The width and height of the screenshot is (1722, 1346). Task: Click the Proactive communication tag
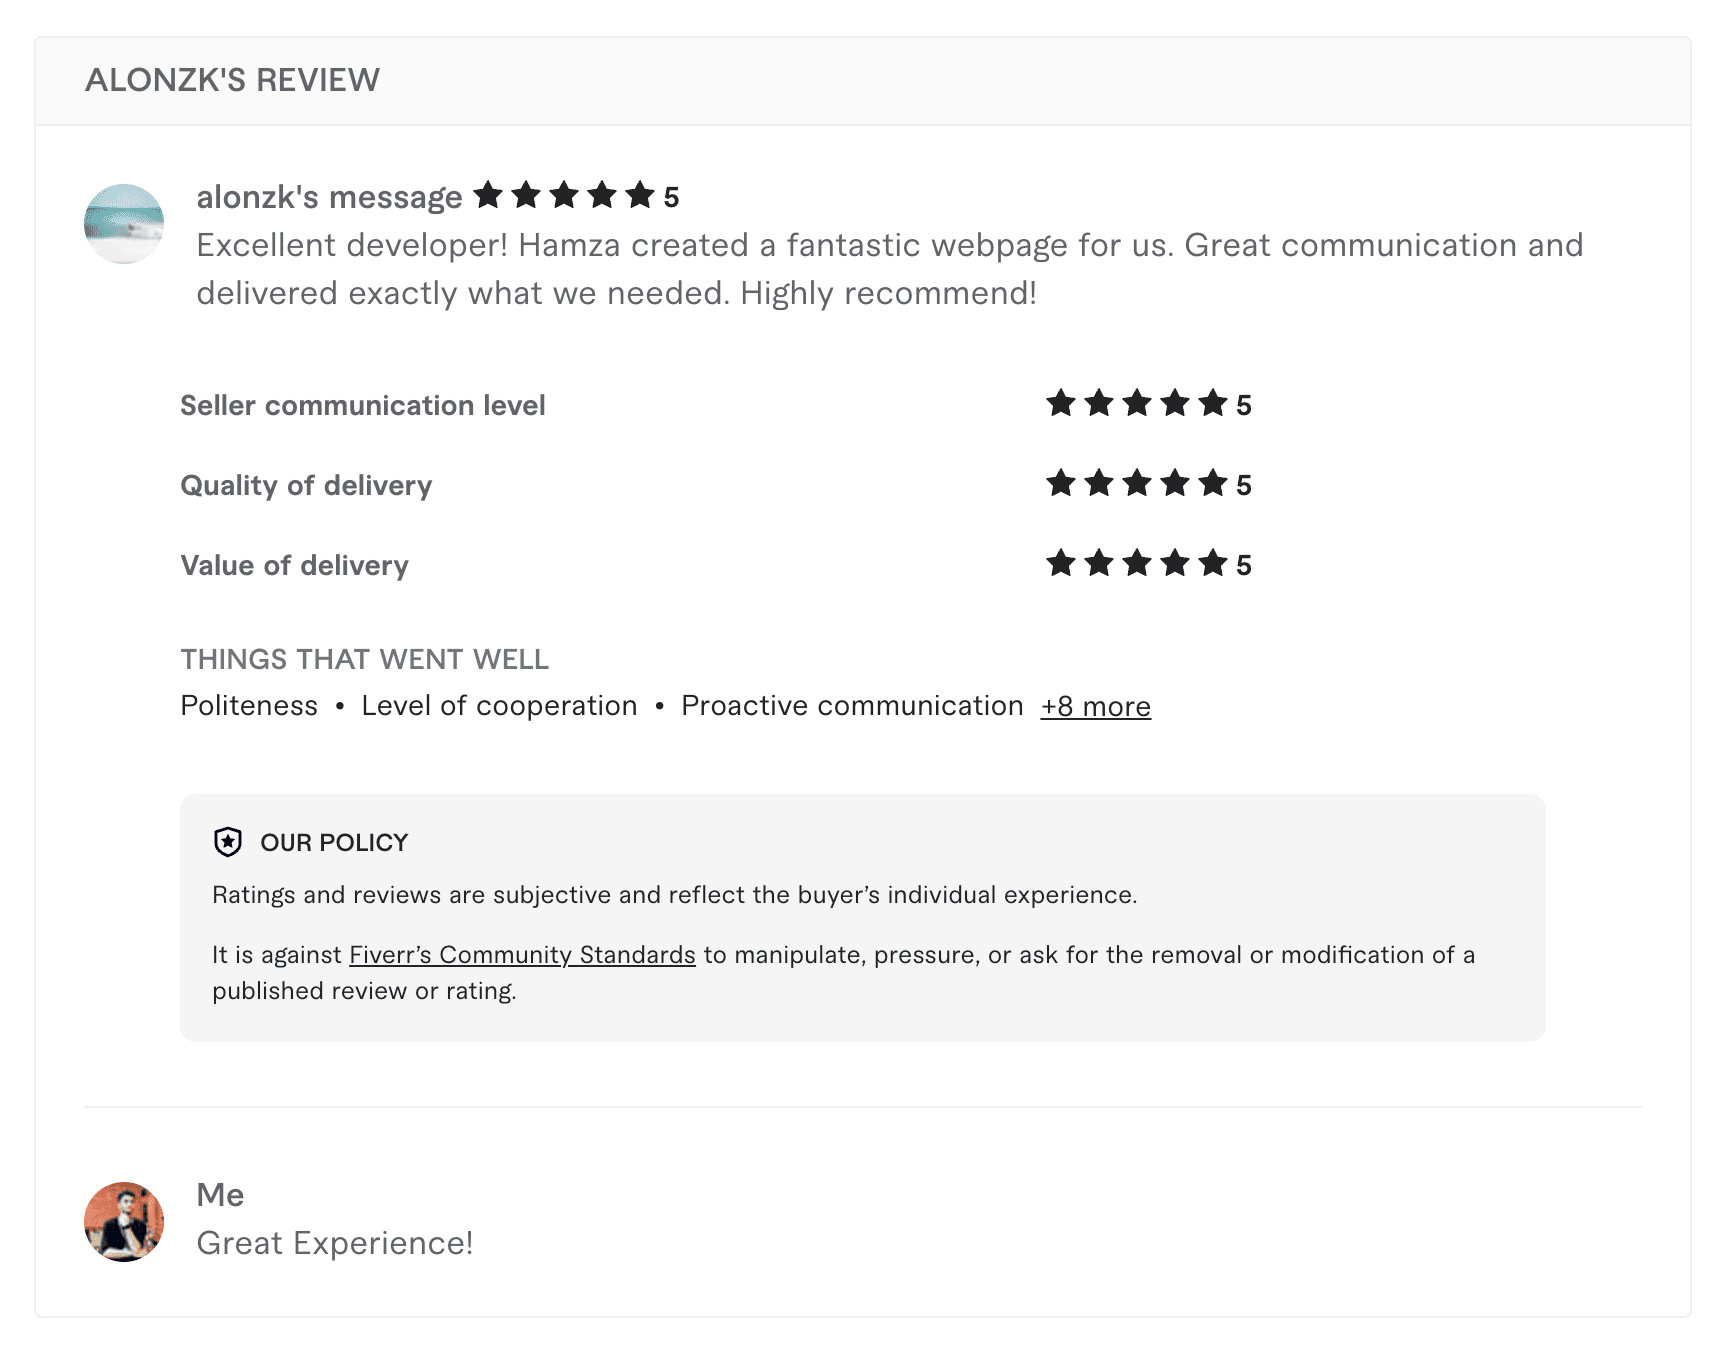point(849,705)
